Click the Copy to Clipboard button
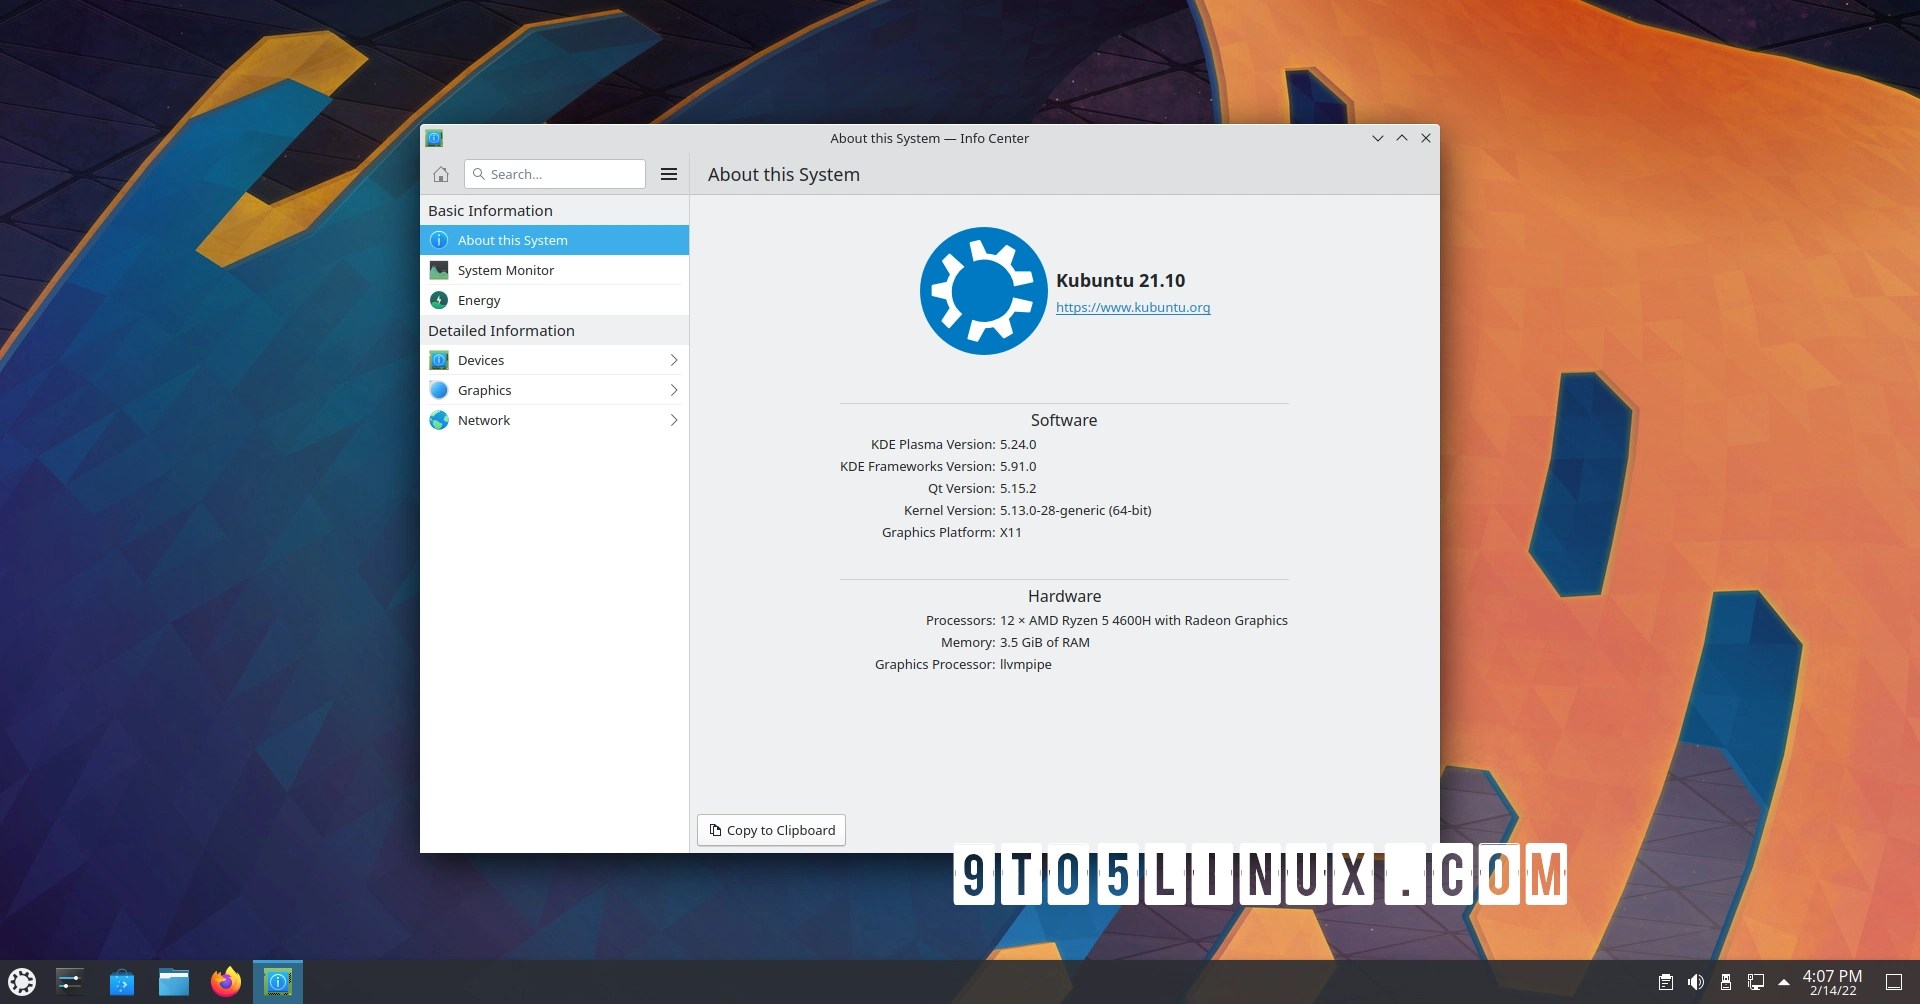Image resolution: width=1920 pixels, height=1004 pixels. [x=770, y=830]
